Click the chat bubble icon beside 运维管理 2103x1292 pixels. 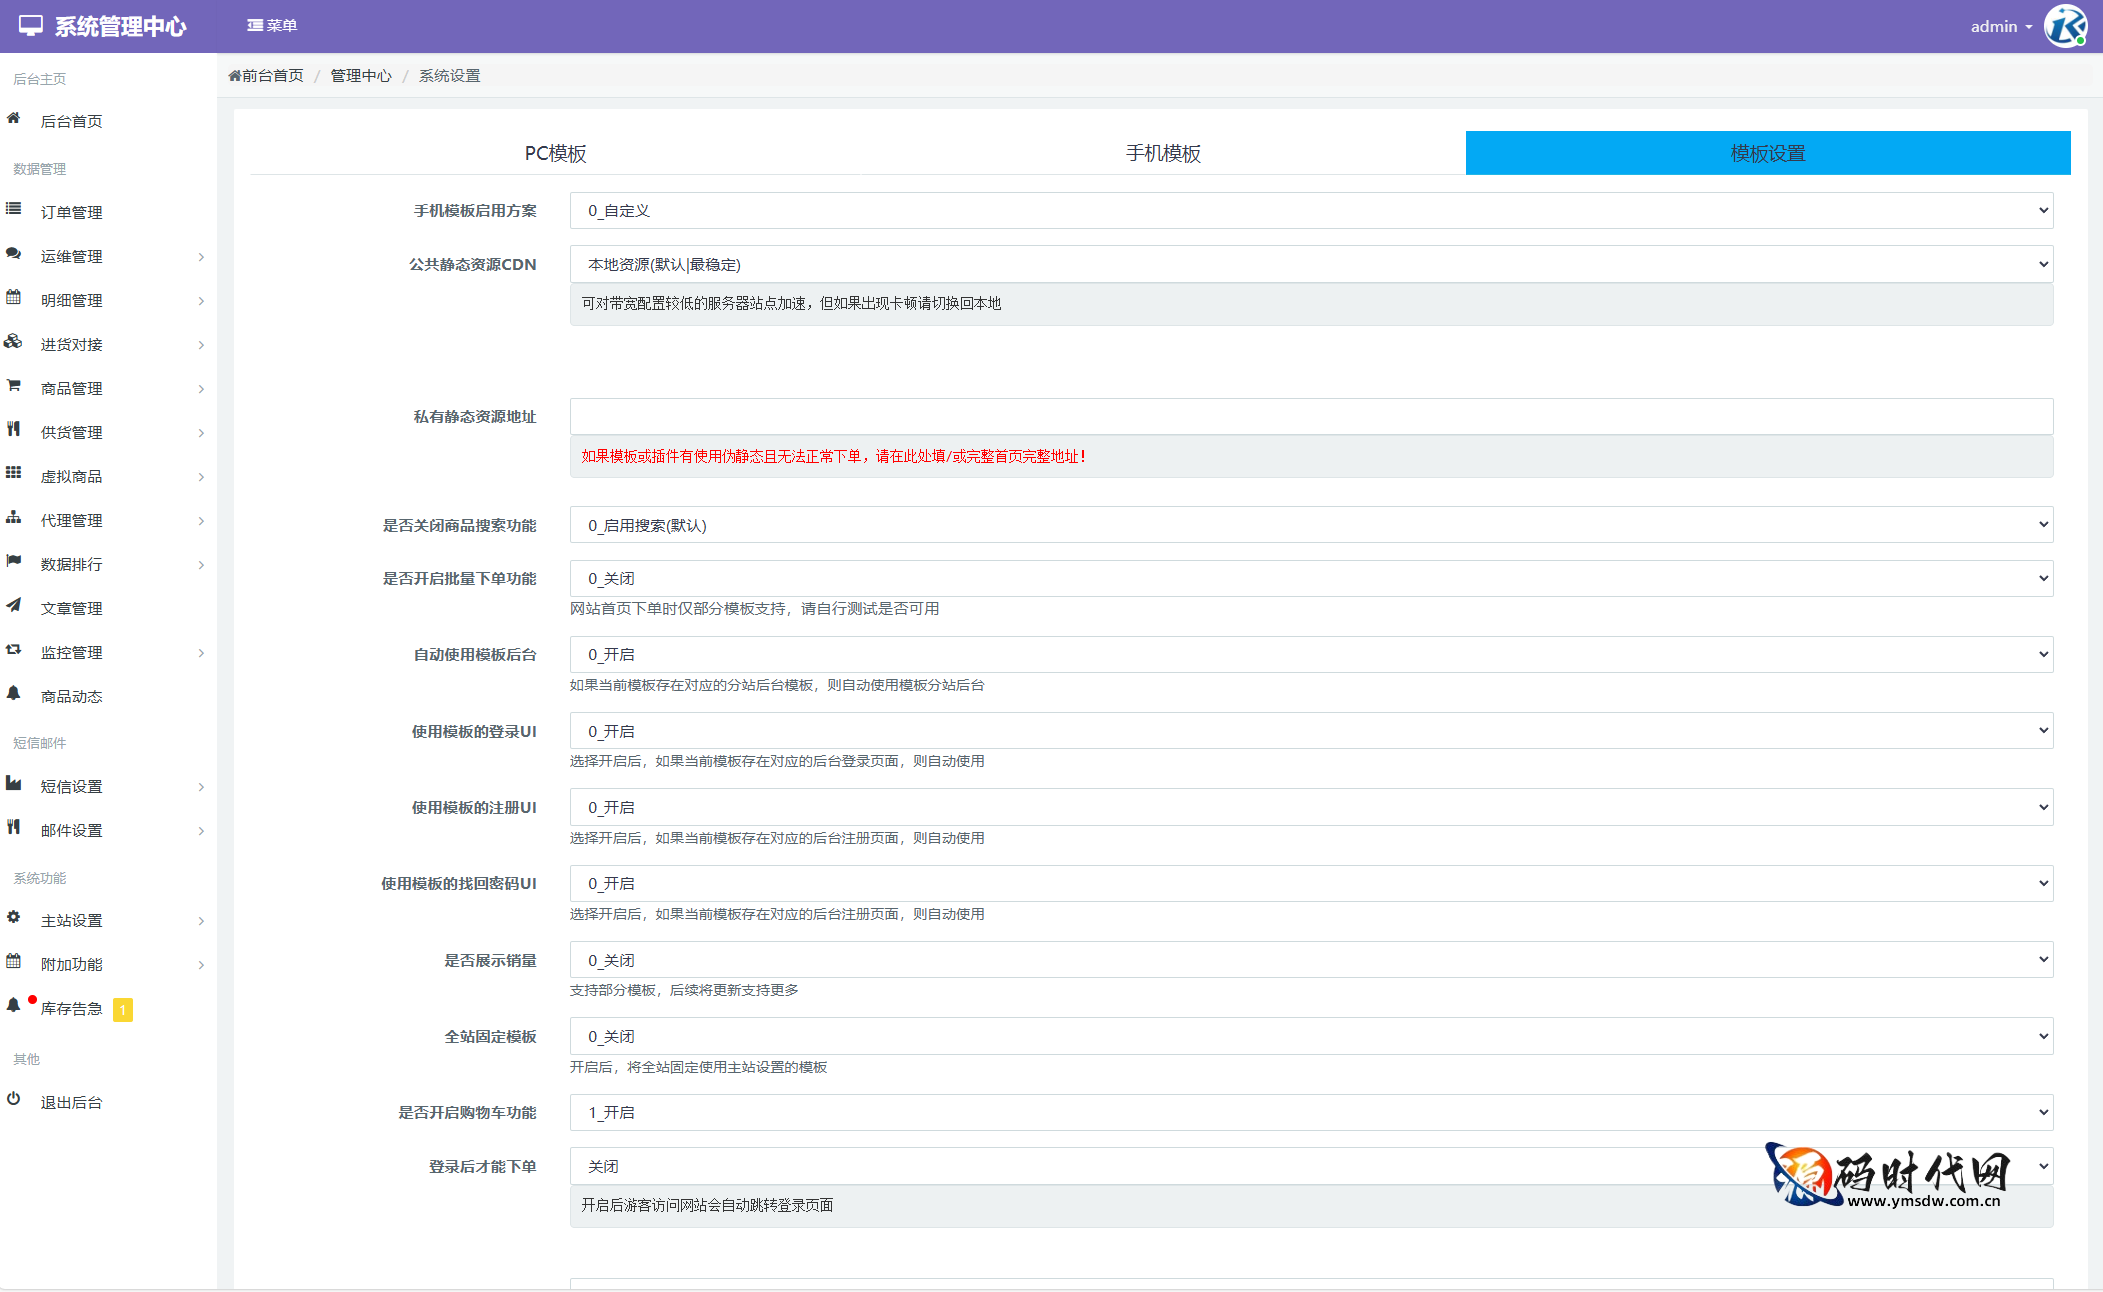[x=13, y=254]
